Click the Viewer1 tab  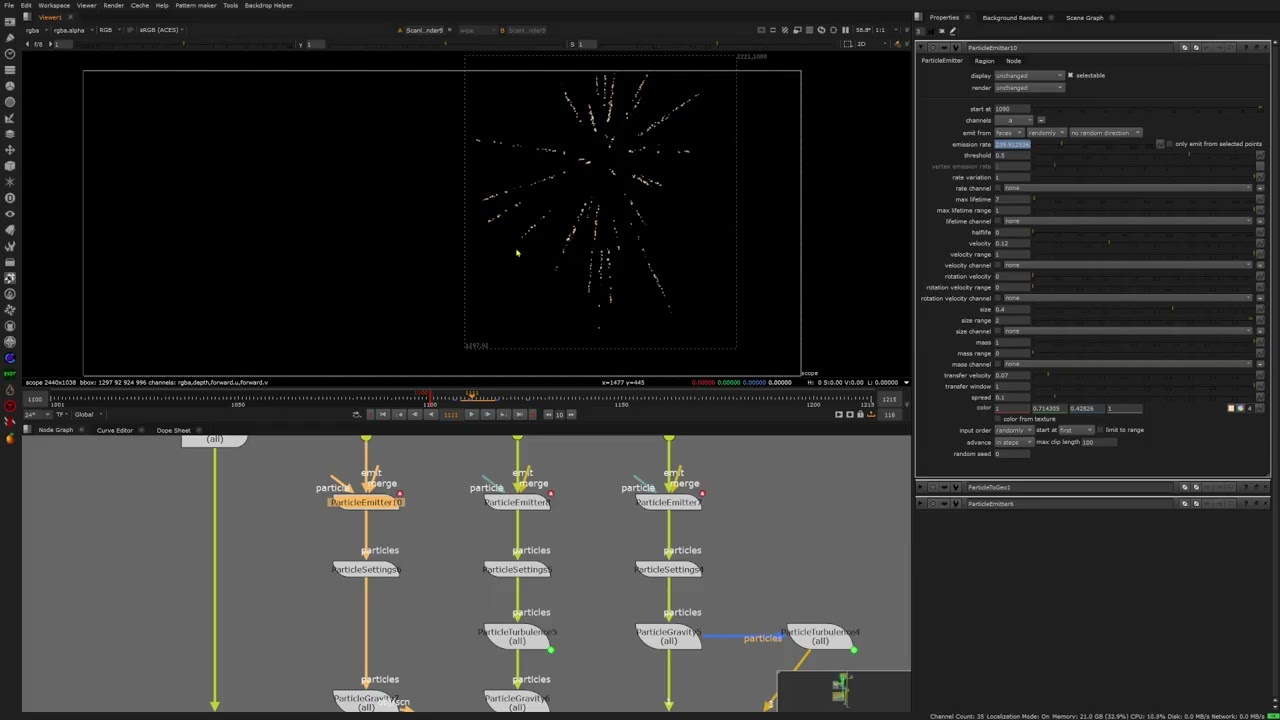click(x=49, y=17)
